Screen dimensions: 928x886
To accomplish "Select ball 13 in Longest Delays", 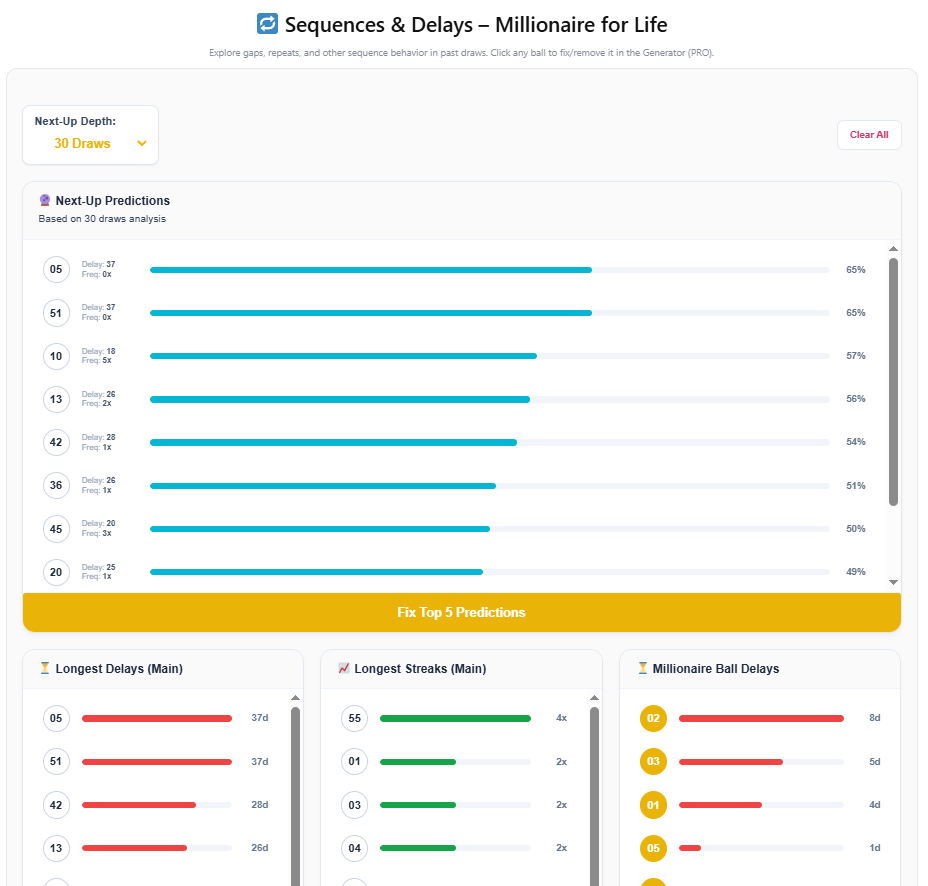I will pos(56,848).
